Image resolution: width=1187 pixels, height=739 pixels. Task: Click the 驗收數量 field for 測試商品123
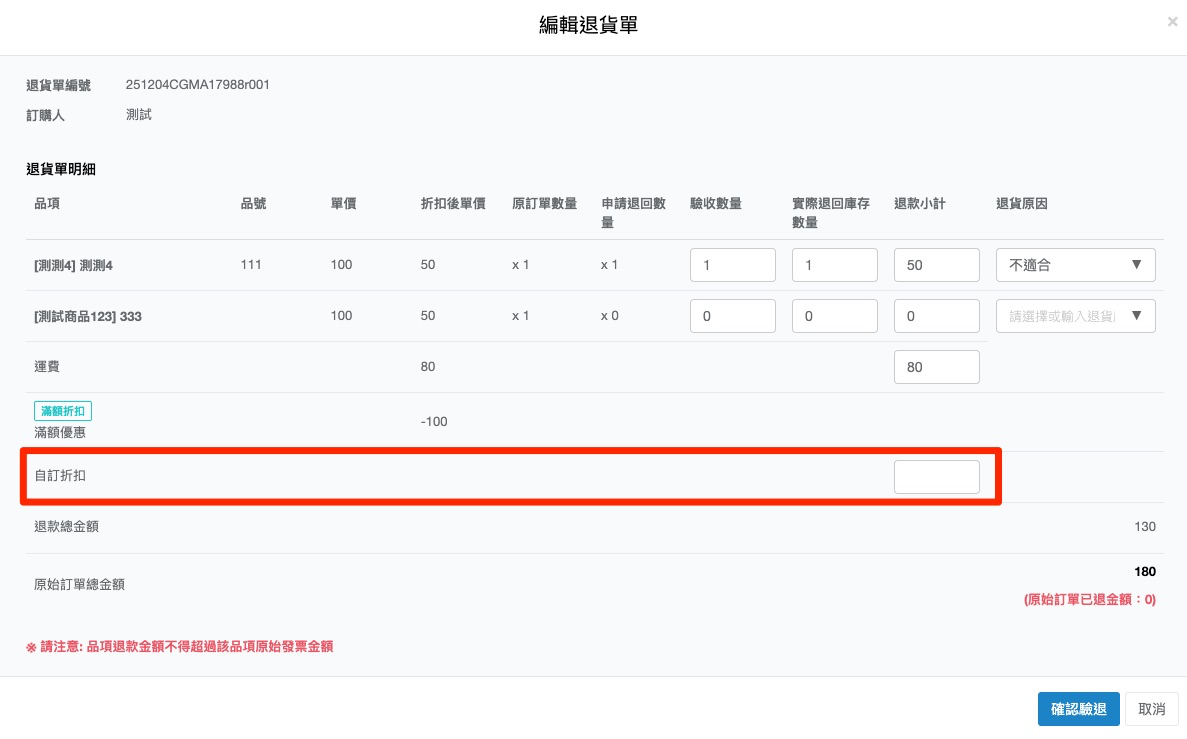click(x=732, y=316)
